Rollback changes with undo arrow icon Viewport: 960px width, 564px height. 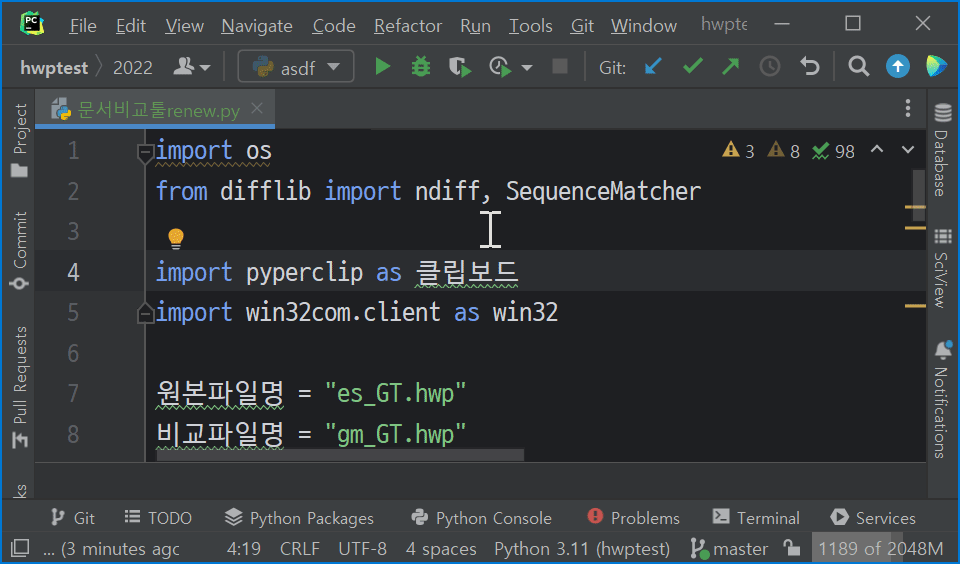tap(809, 66)
